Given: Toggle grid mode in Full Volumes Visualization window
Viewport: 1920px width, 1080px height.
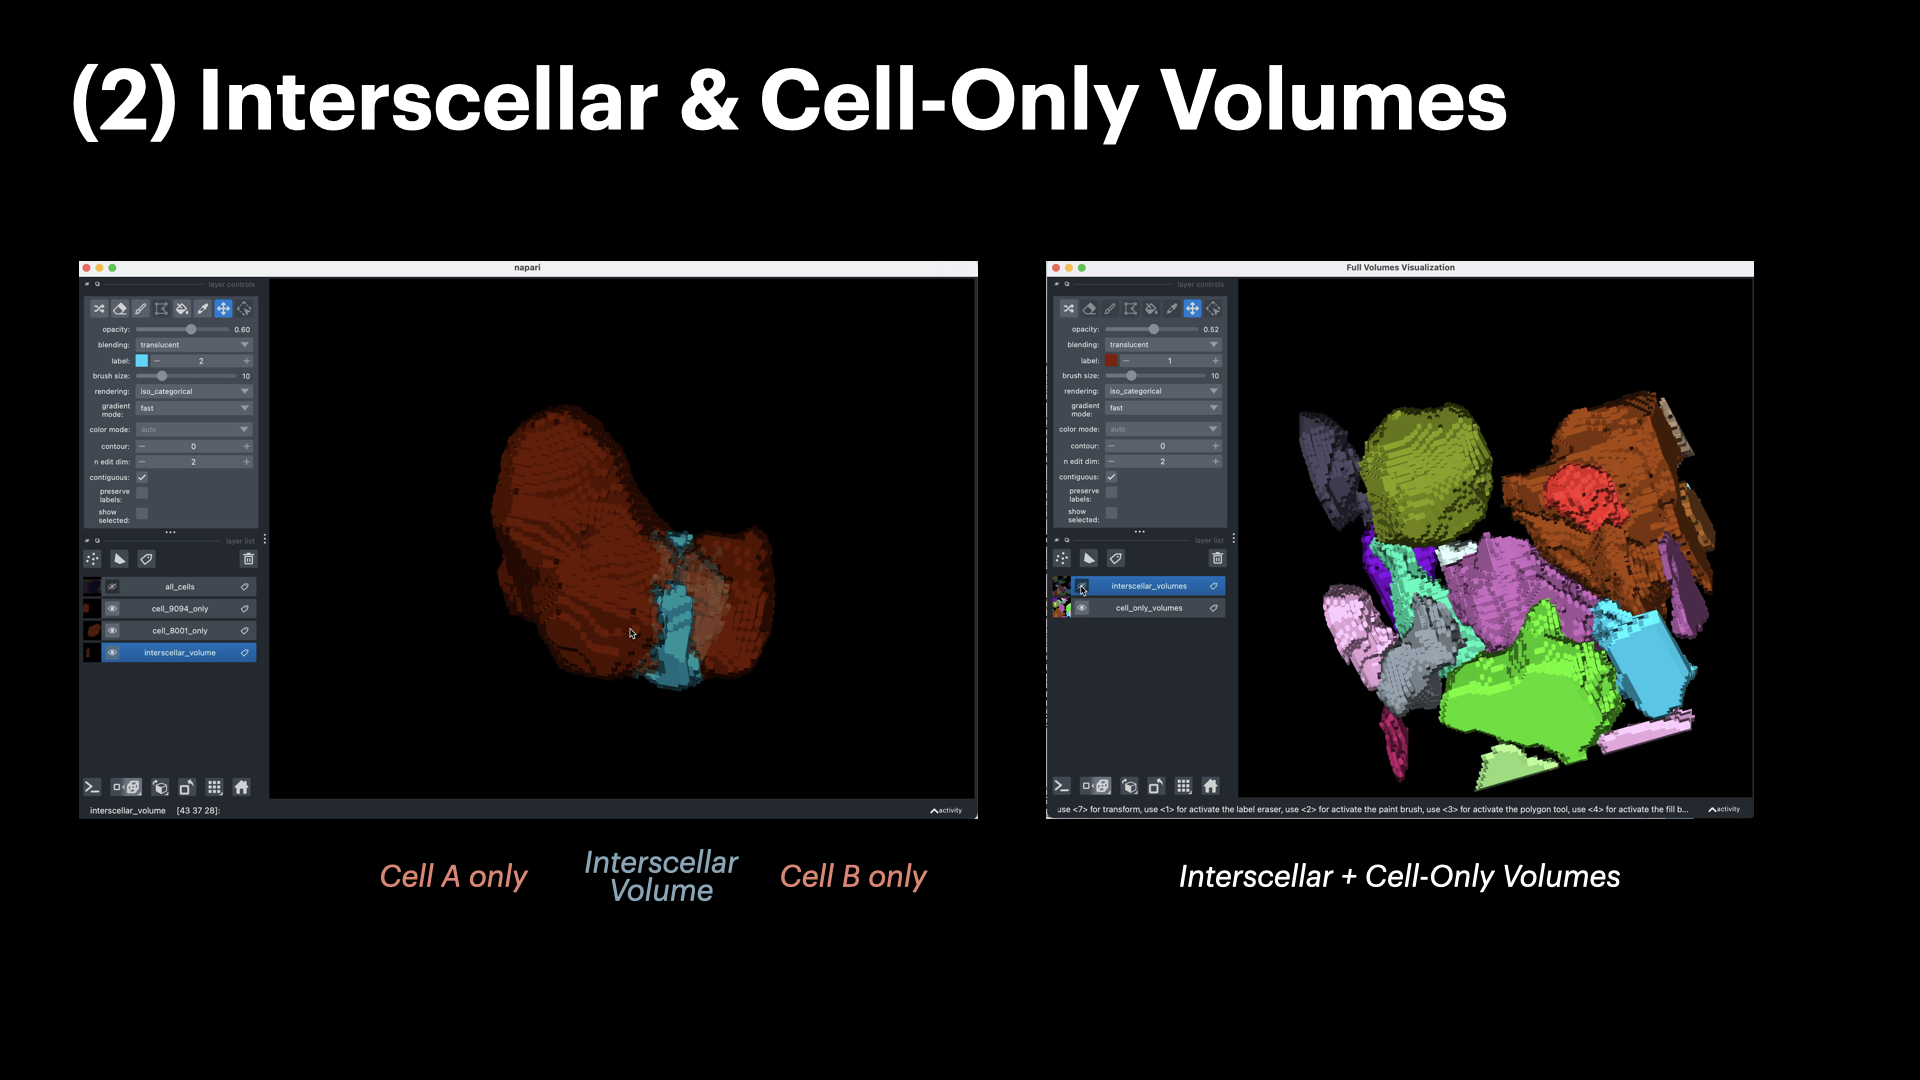Looking at the screenshot, I should [x=1183, y=786].
